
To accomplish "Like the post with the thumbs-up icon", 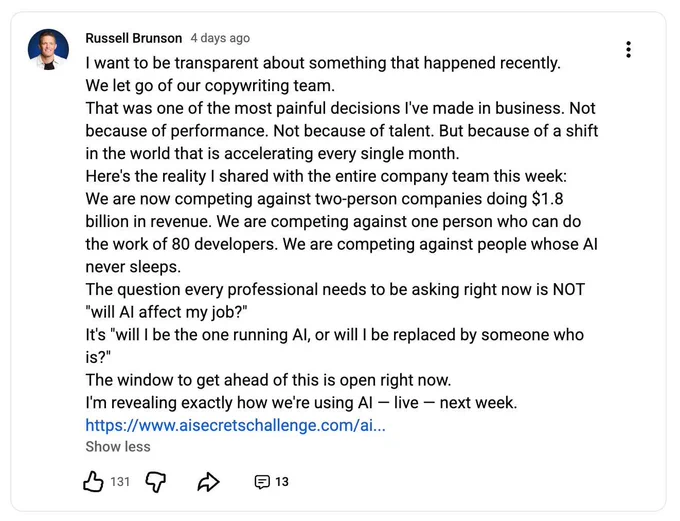I will click(x=93, y=482).
